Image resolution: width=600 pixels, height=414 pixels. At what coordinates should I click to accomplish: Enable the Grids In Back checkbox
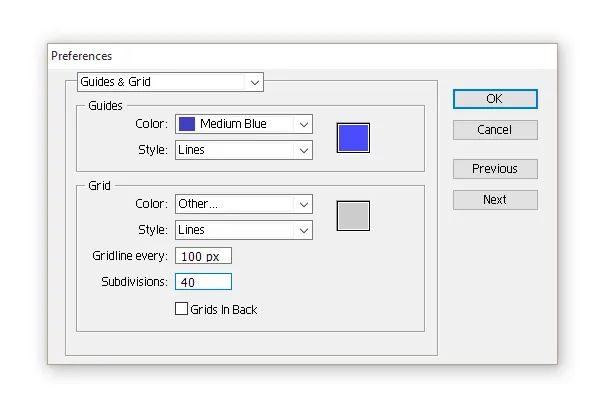(x=181, y=309)
